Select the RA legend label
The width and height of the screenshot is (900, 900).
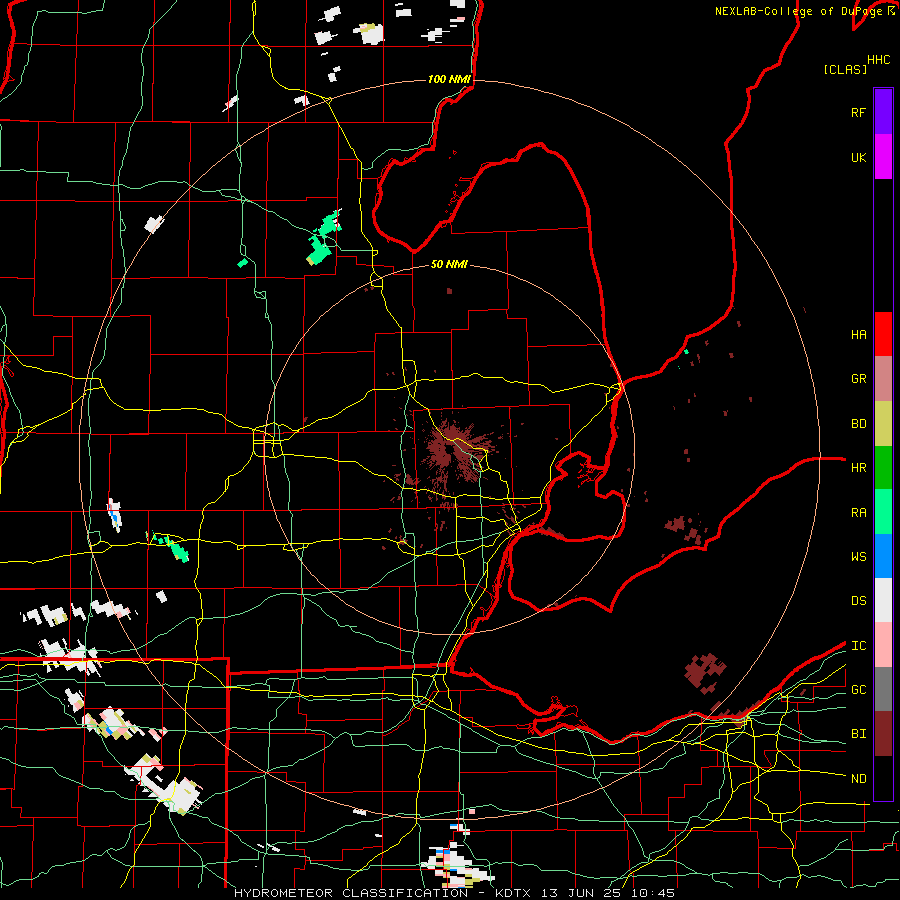(x=858, y=513)
